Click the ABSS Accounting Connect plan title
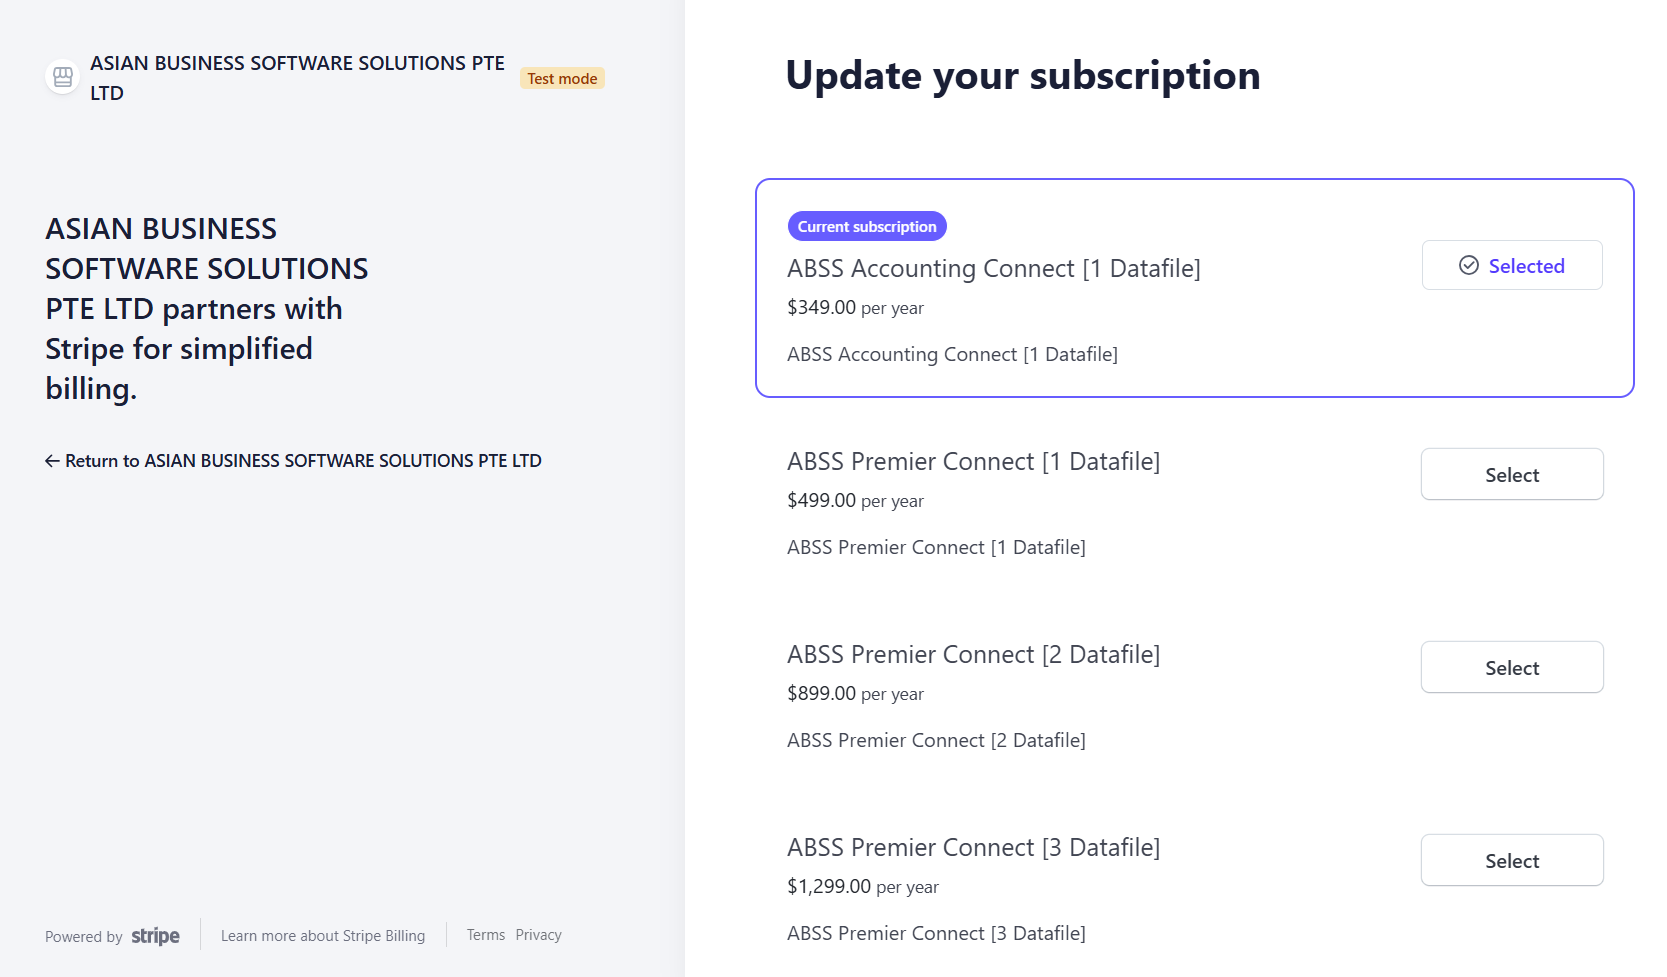 993,269
